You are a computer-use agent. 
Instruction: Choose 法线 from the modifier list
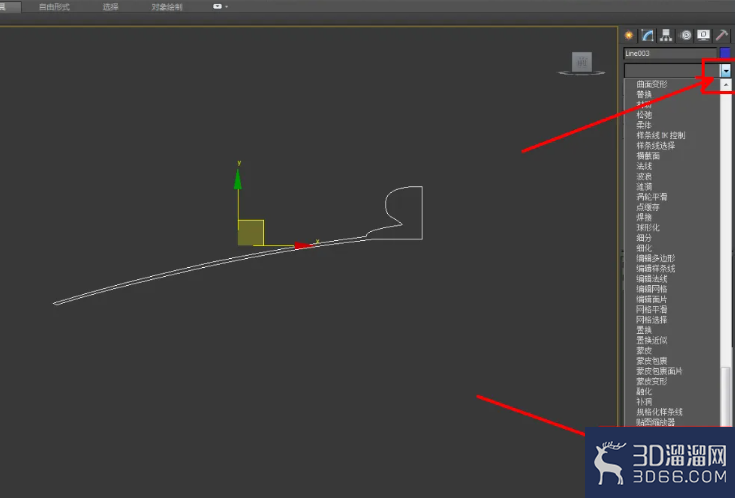point(644,166)
